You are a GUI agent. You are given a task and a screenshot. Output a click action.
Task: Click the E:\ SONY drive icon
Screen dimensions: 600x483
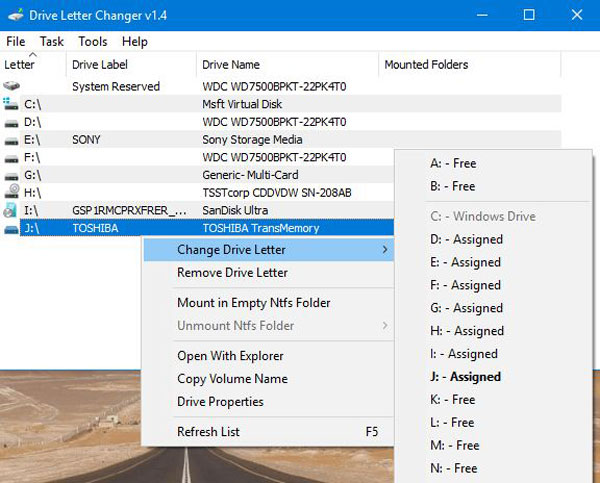pos(12,140)
